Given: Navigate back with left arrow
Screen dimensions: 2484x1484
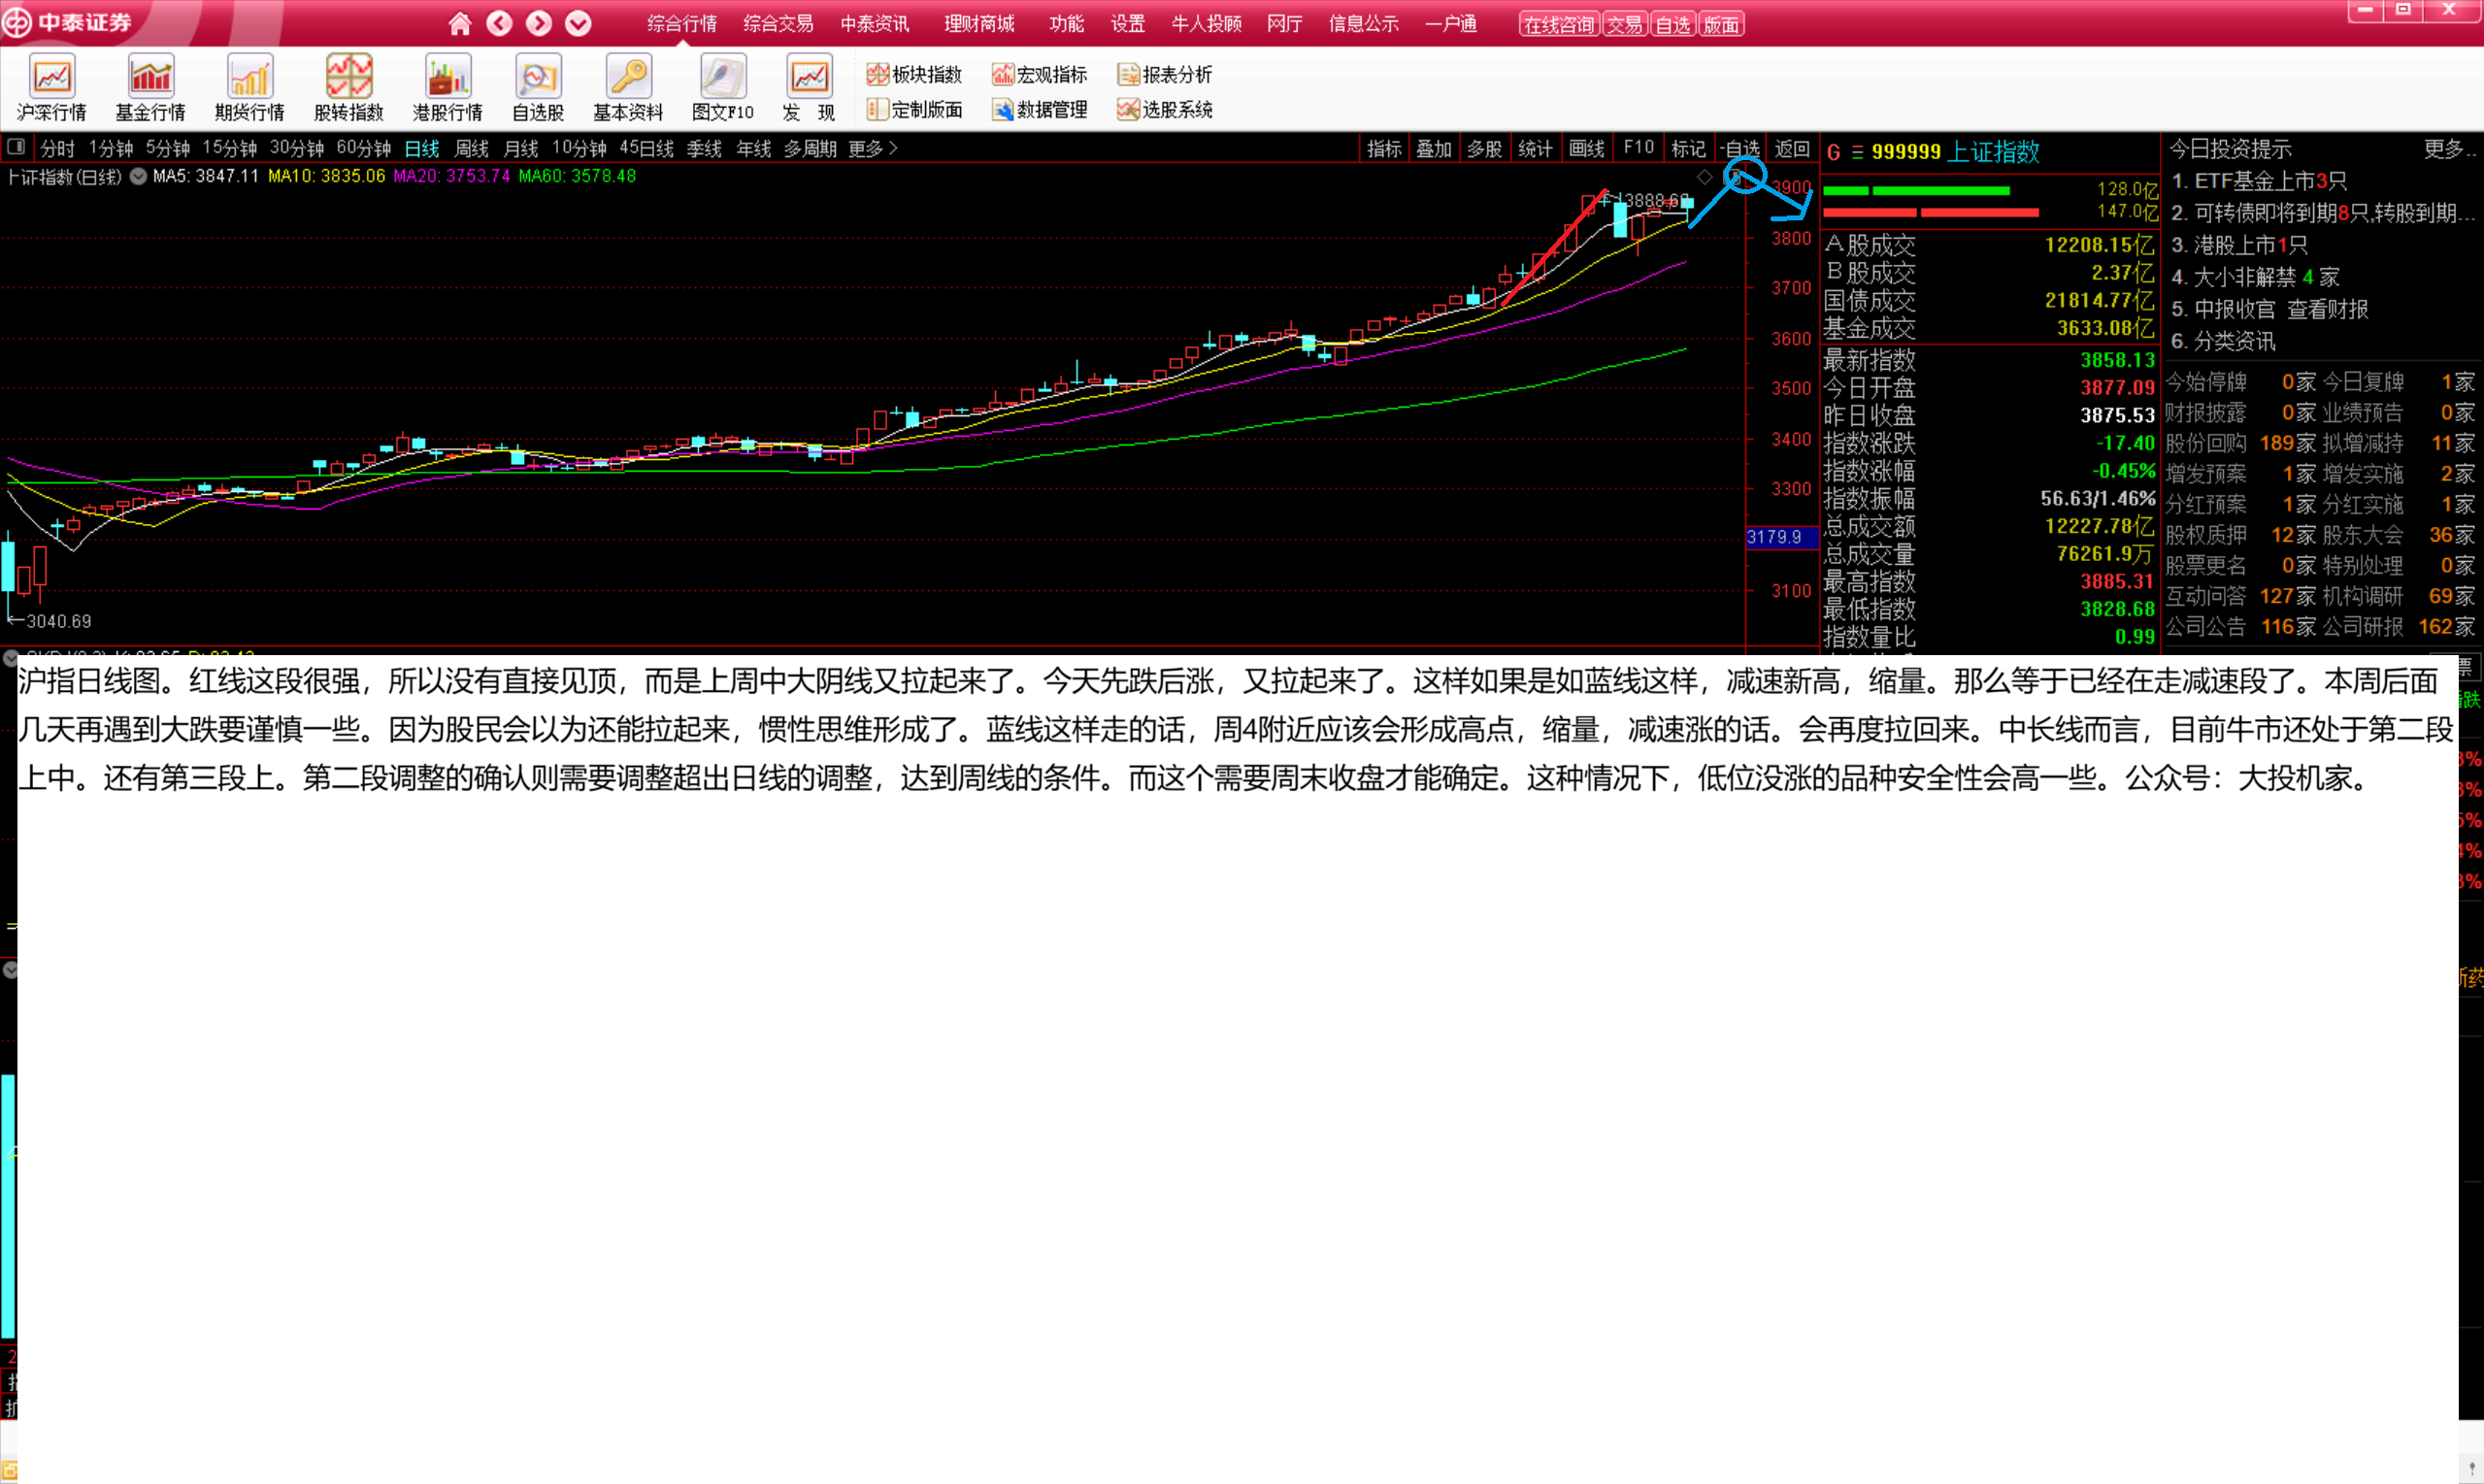Looking at the screenshot, I should coord(499,23).
